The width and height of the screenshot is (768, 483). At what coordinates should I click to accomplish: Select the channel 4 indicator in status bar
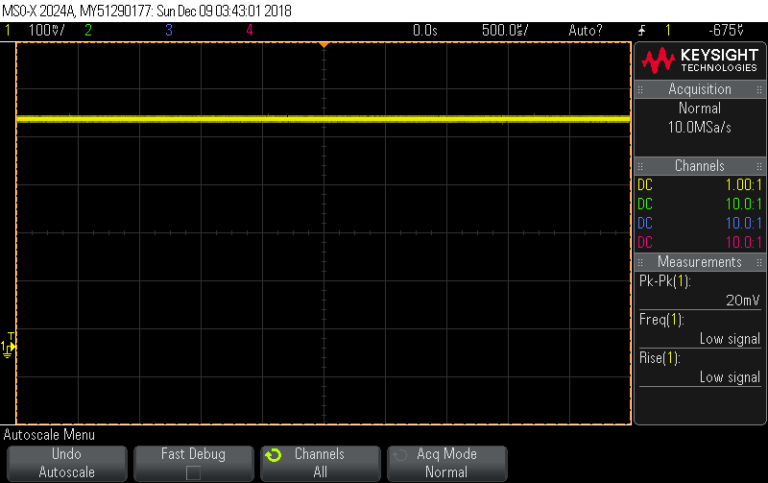[x=249, y=30]
